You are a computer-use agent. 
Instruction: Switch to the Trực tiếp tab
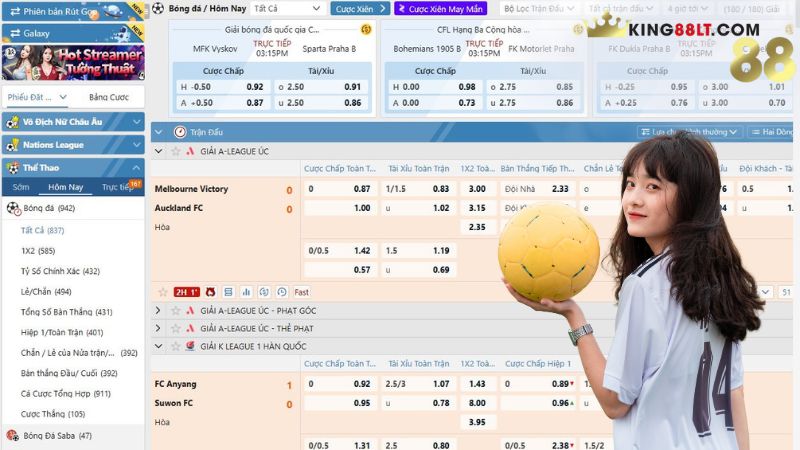pyautogui.click(x=118, y=187)
